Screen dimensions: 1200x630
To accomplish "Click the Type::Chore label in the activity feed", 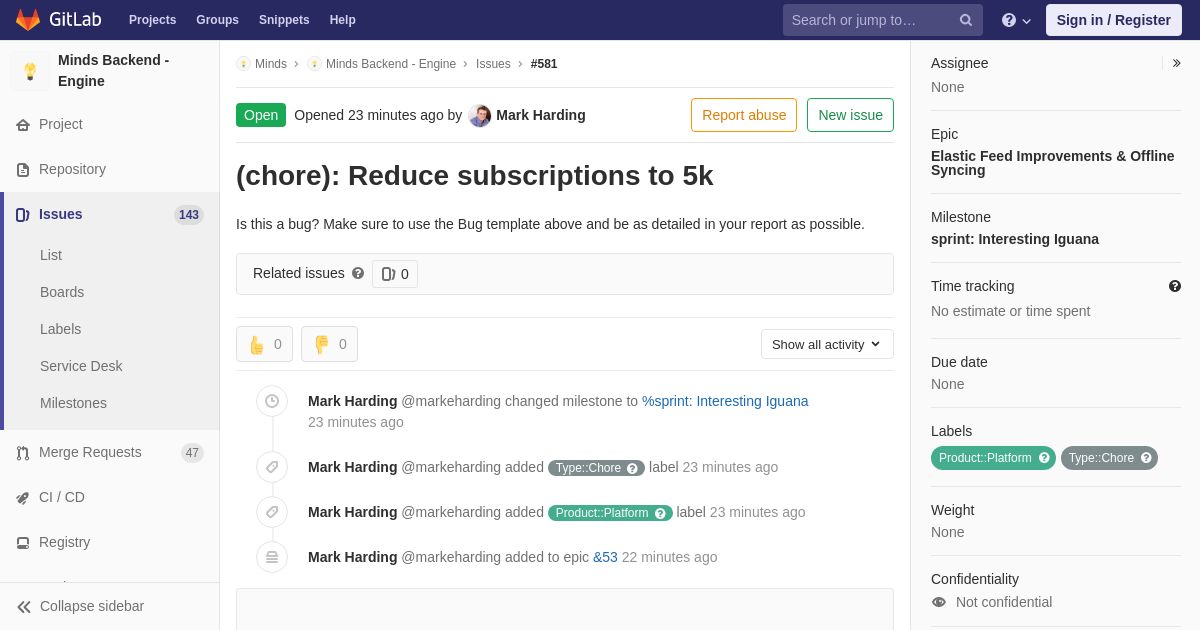I will coord(596,468).
